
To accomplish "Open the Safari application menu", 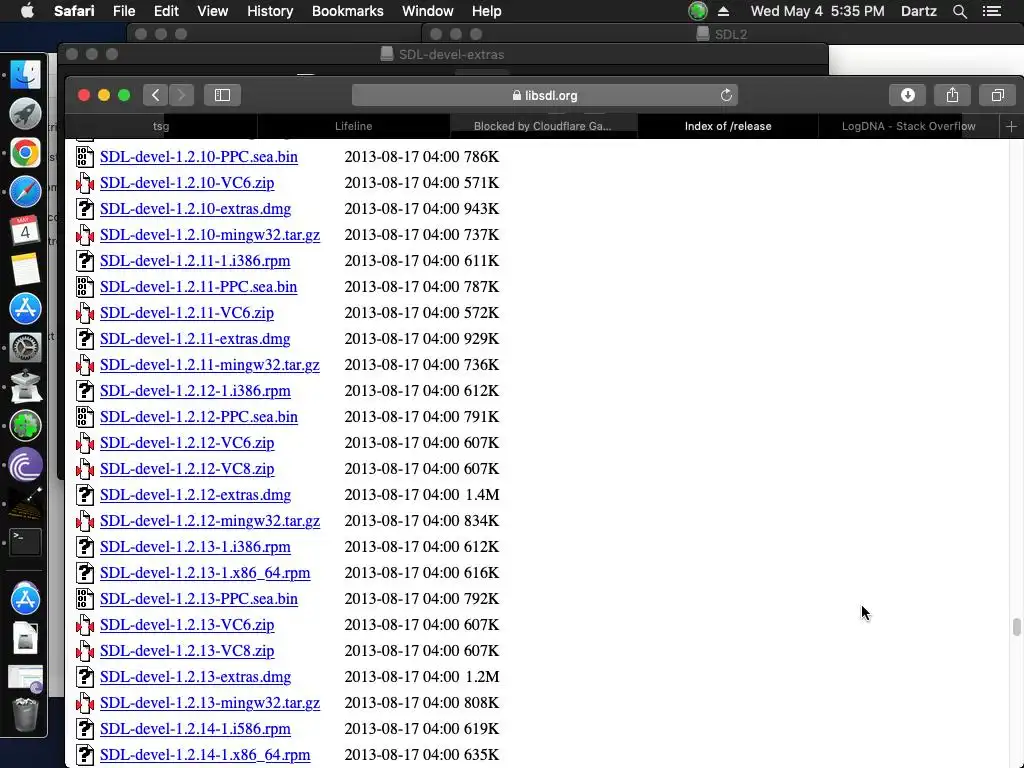I will [74, 11].
